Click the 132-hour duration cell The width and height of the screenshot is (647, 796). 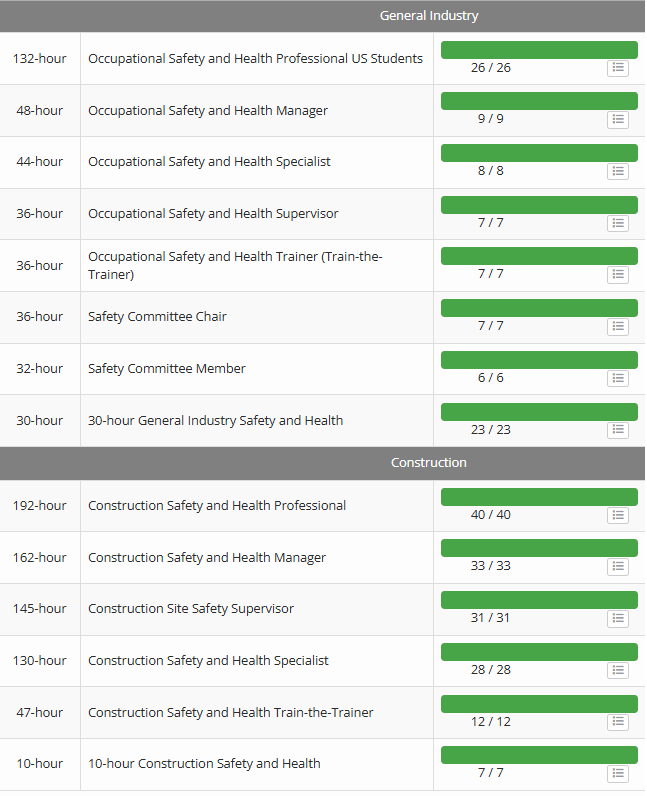(x=40, y=59)
